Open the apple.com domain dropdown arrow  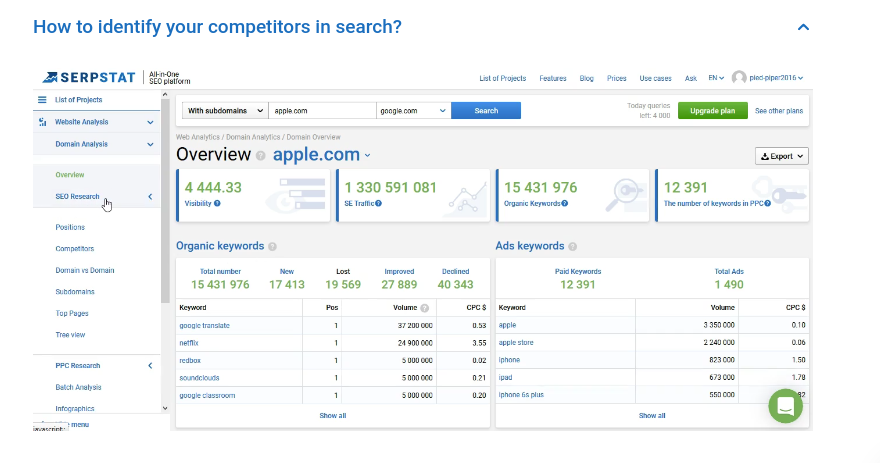pyautogui.click(x=368, y=155)
